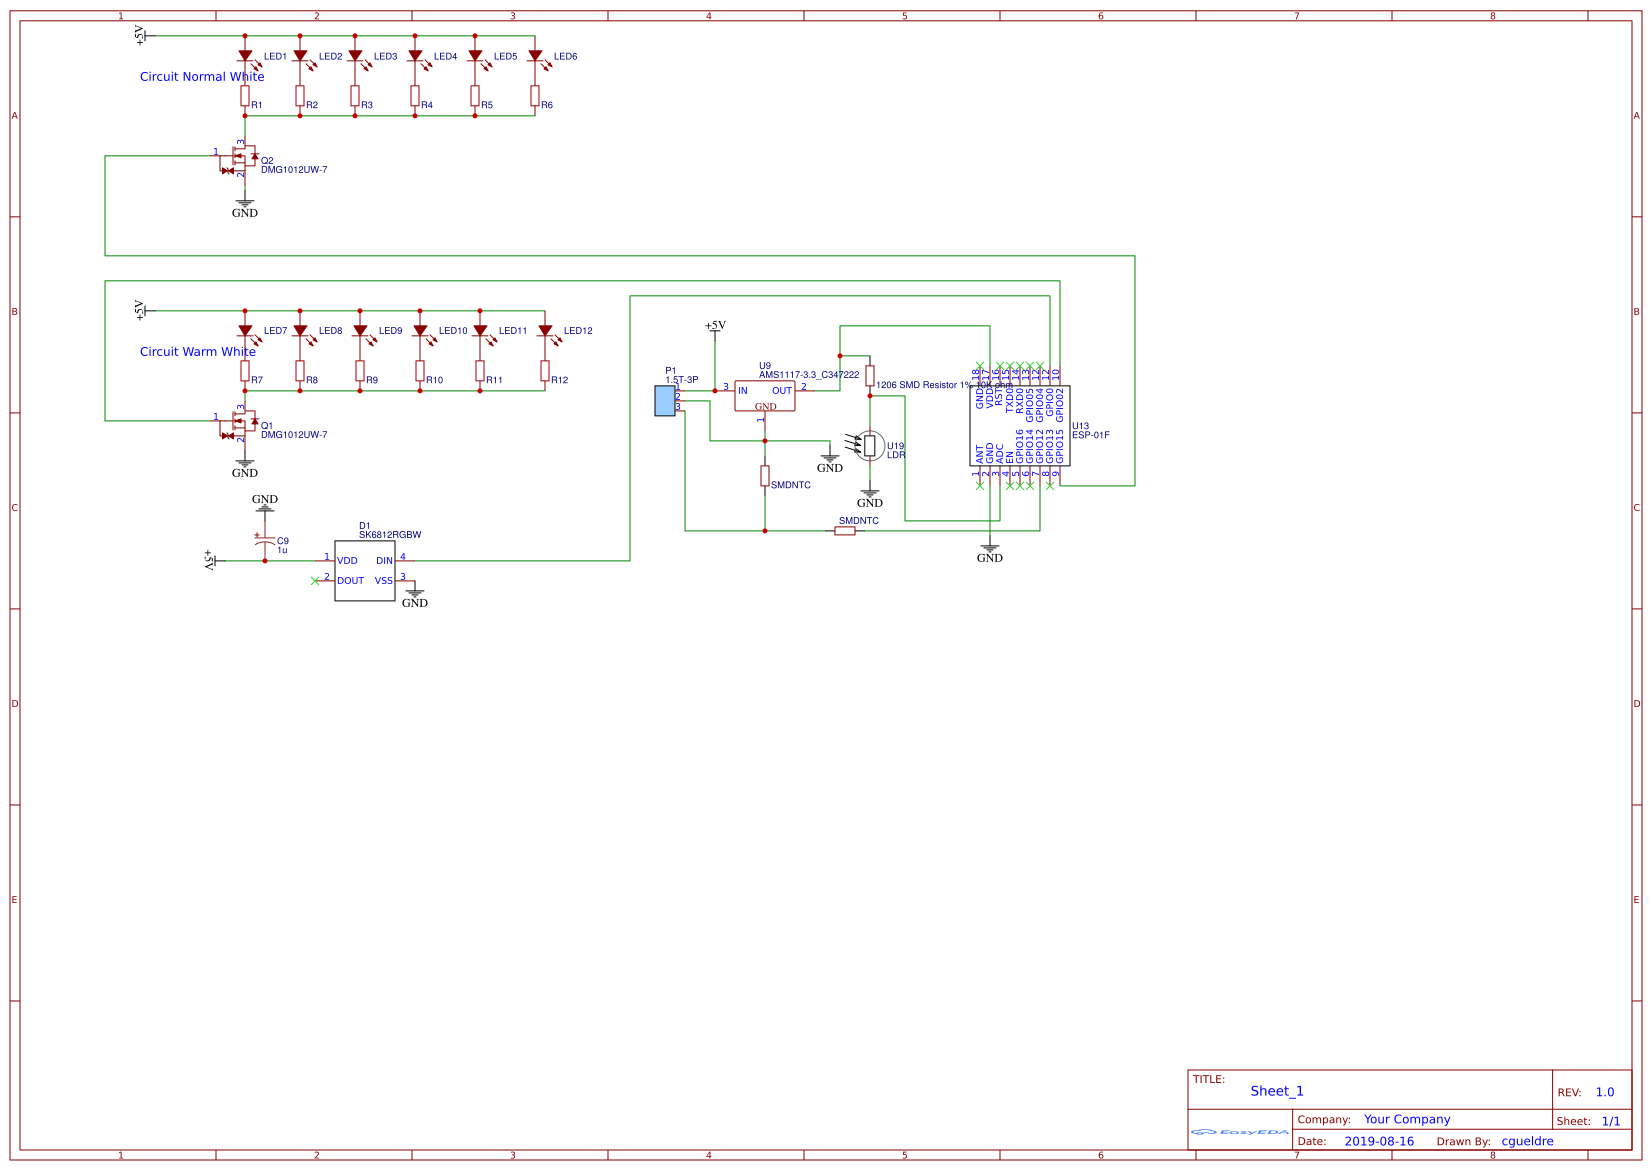Click the Sheet_1 title text

point(1277,1091)
